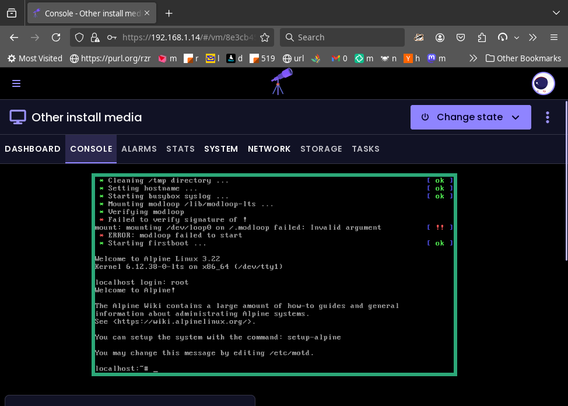The width and height of the screenshot is (568, 406).
Task: Open the user avatar menu
Action: click(543, 83)
